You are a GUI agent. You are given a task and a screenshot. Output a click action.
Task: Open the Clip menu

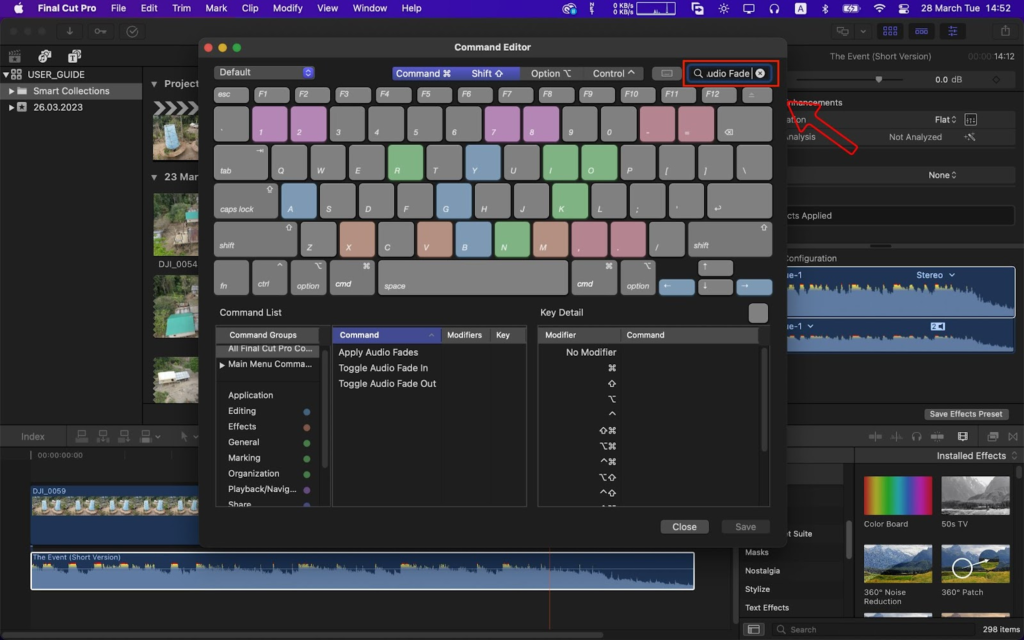(x=249, y=8)
